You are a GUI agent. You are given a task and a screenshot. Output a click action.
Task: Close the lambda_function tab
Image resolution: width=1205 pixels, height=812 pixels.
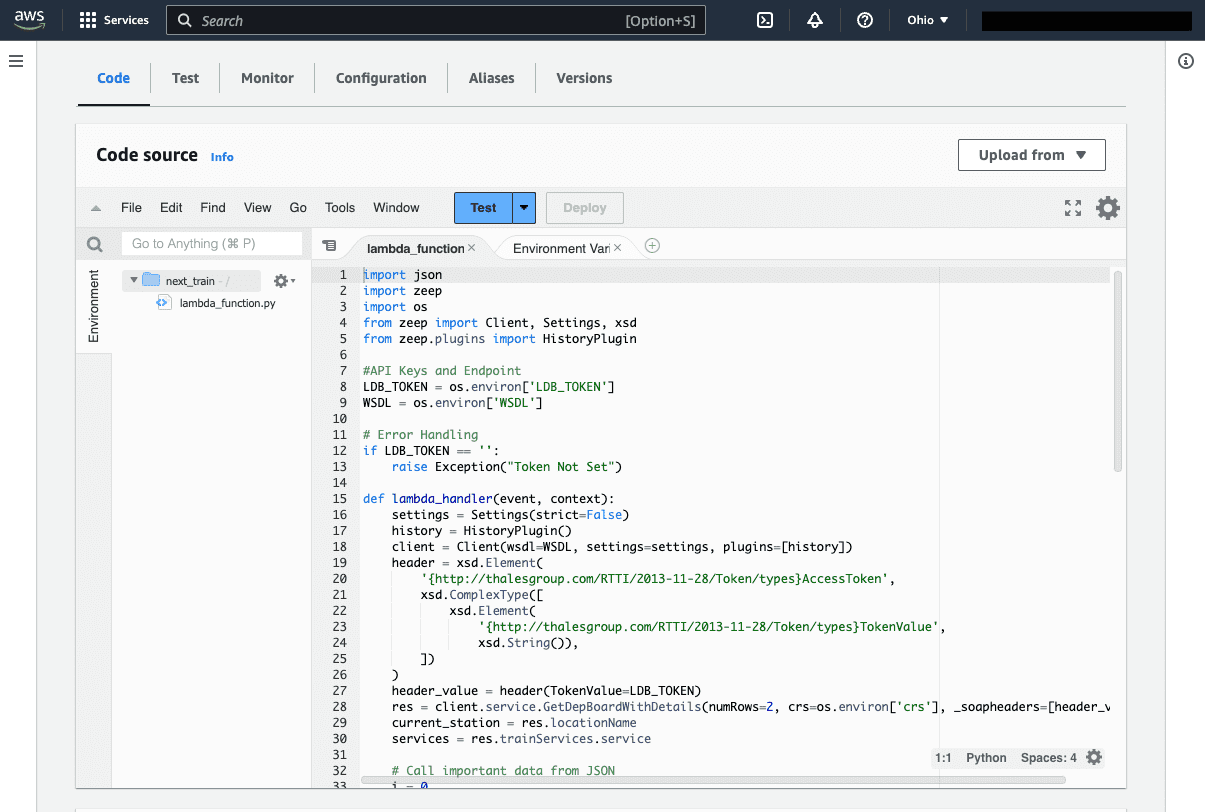tap(472, 247)
